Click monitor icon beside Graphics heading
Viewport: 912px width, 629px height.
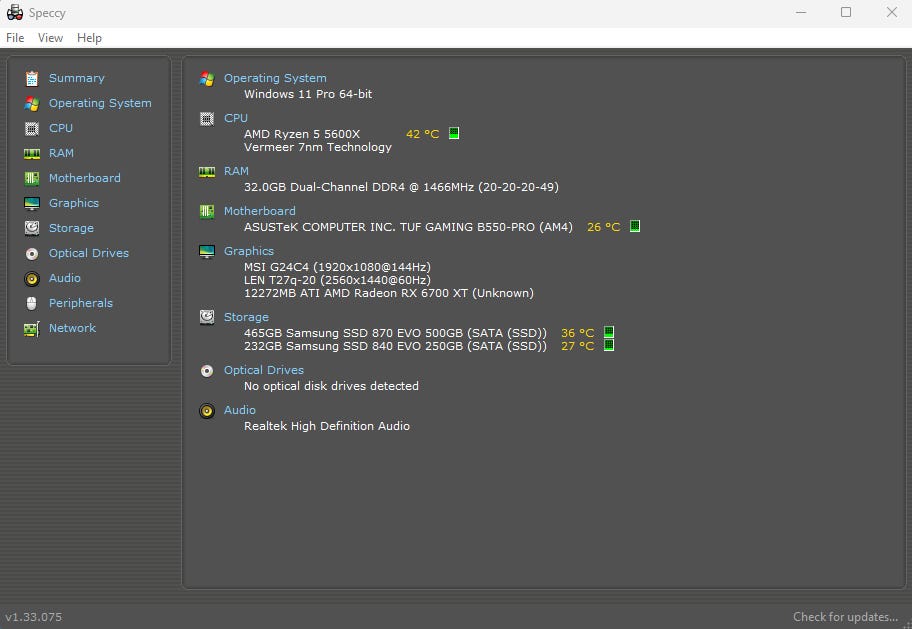tap(207, 251)
